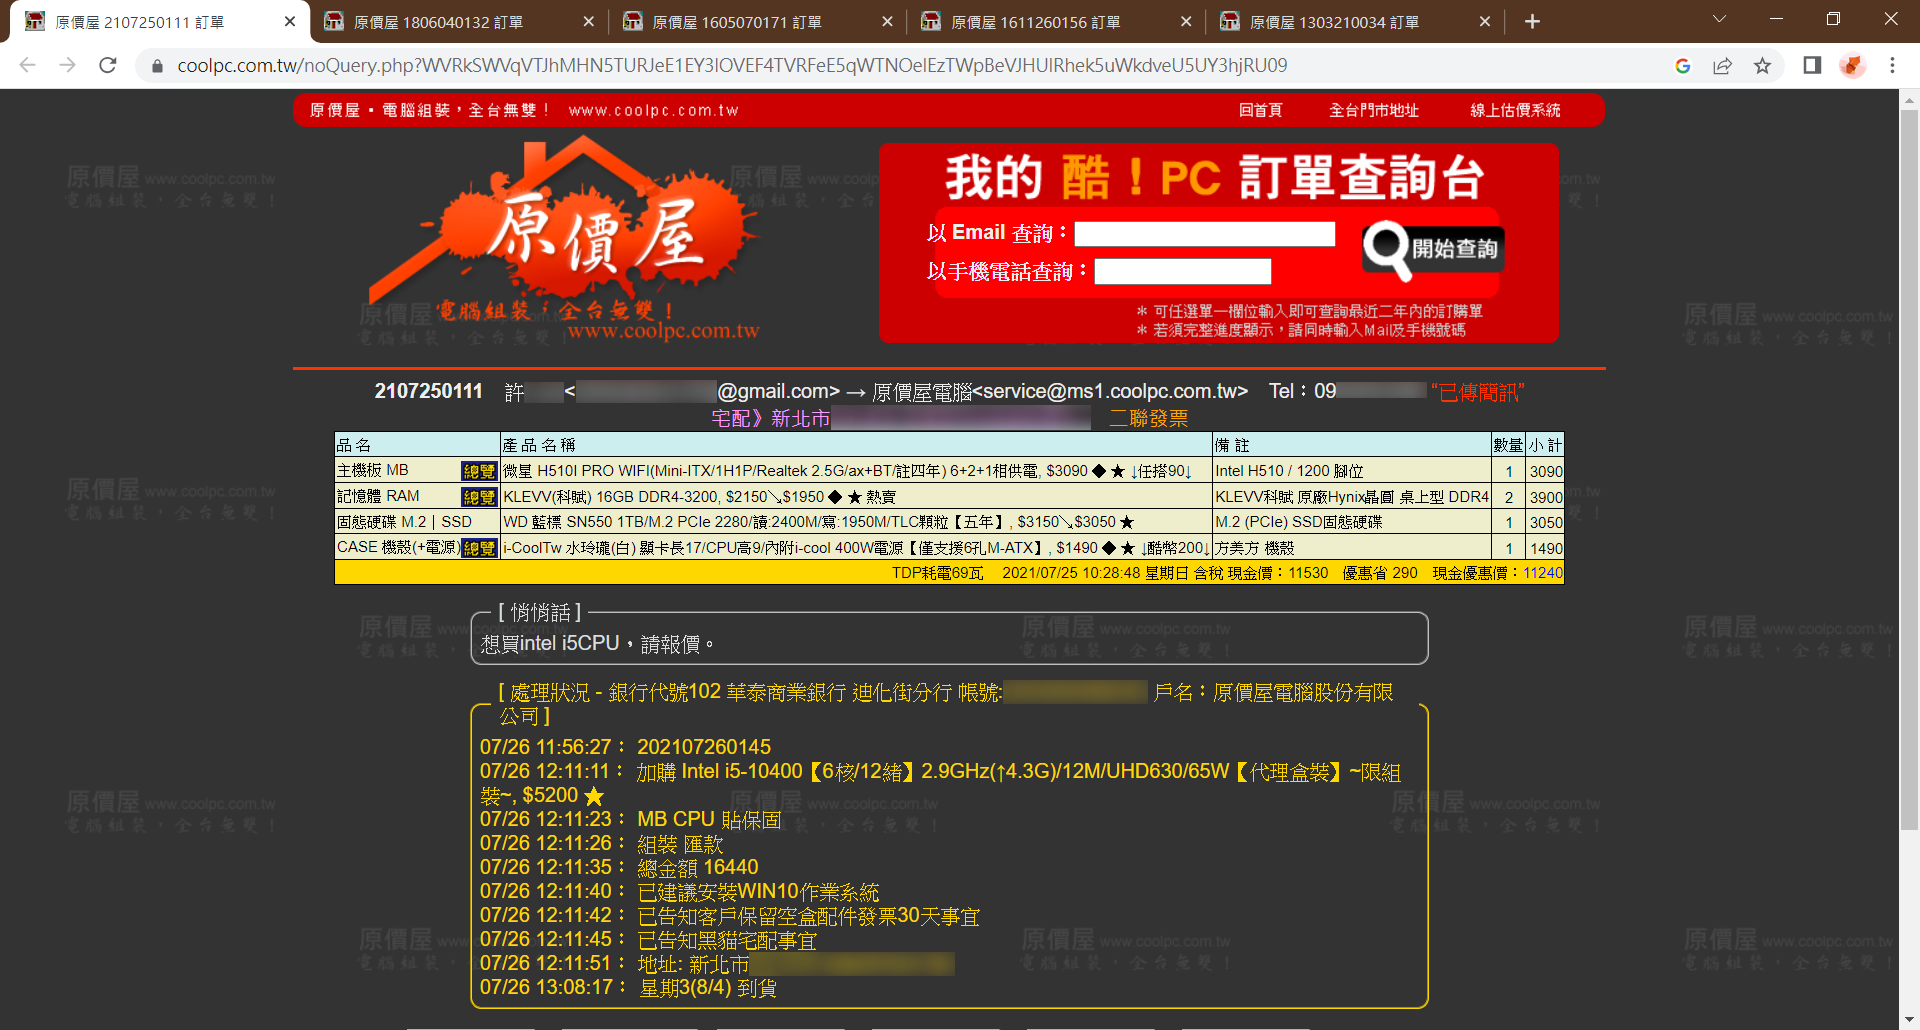
Task: Click the 總覽 badge in the CASE 機殼 row
Action: [479, 548]
